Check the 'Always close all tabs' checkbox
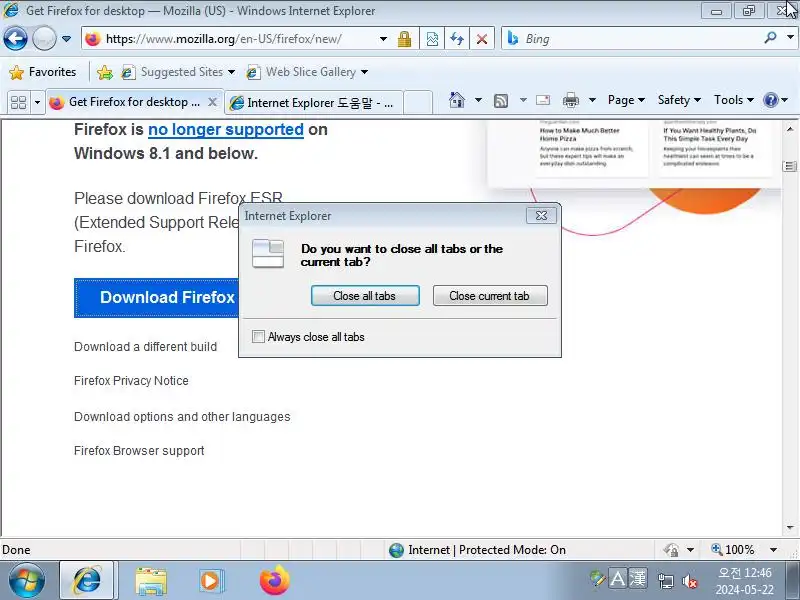The height and width of the screenshot is (600, 800). point(258,337)
